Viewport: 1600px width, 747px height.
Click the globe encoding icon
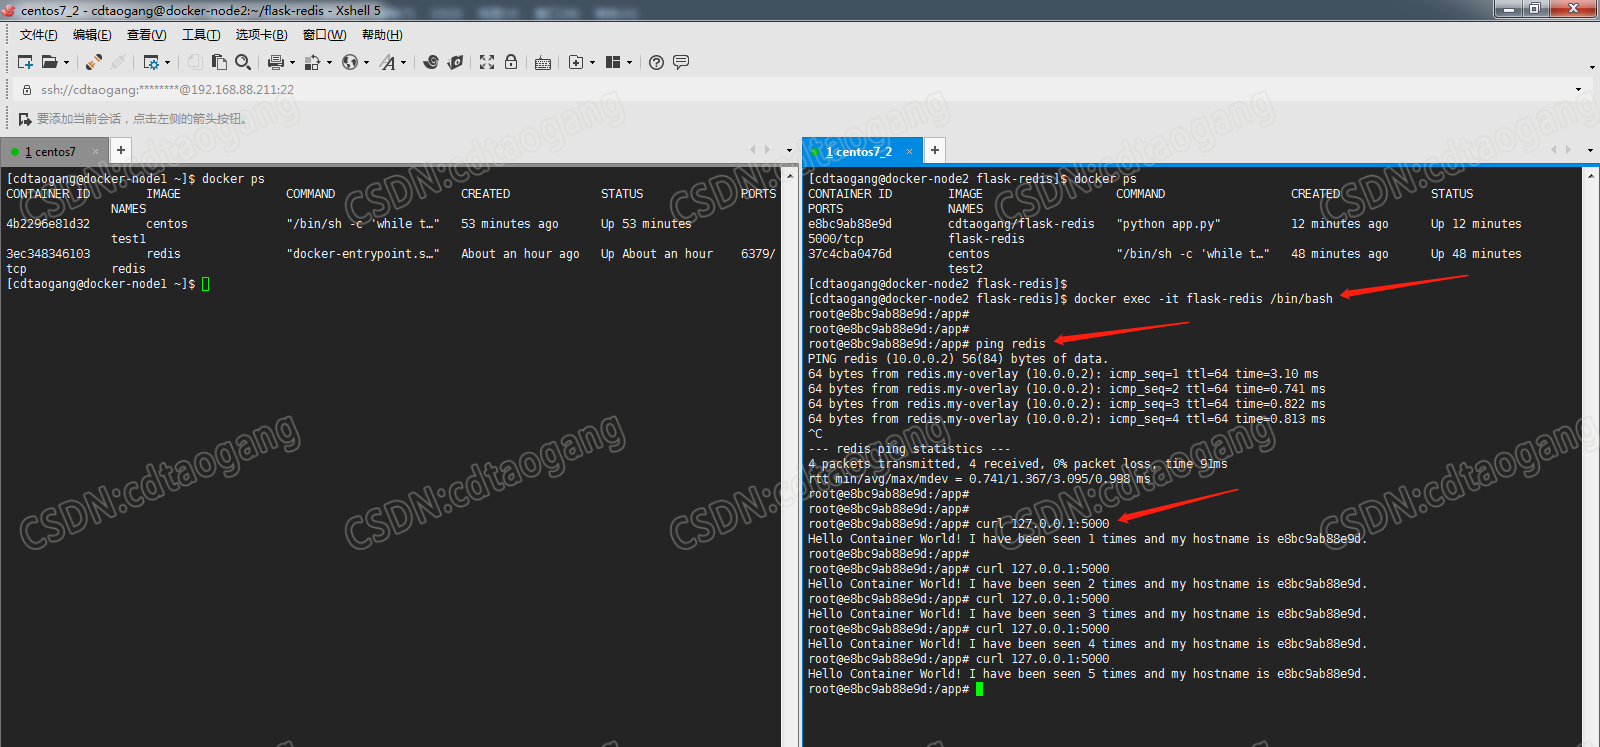point(349,62)
